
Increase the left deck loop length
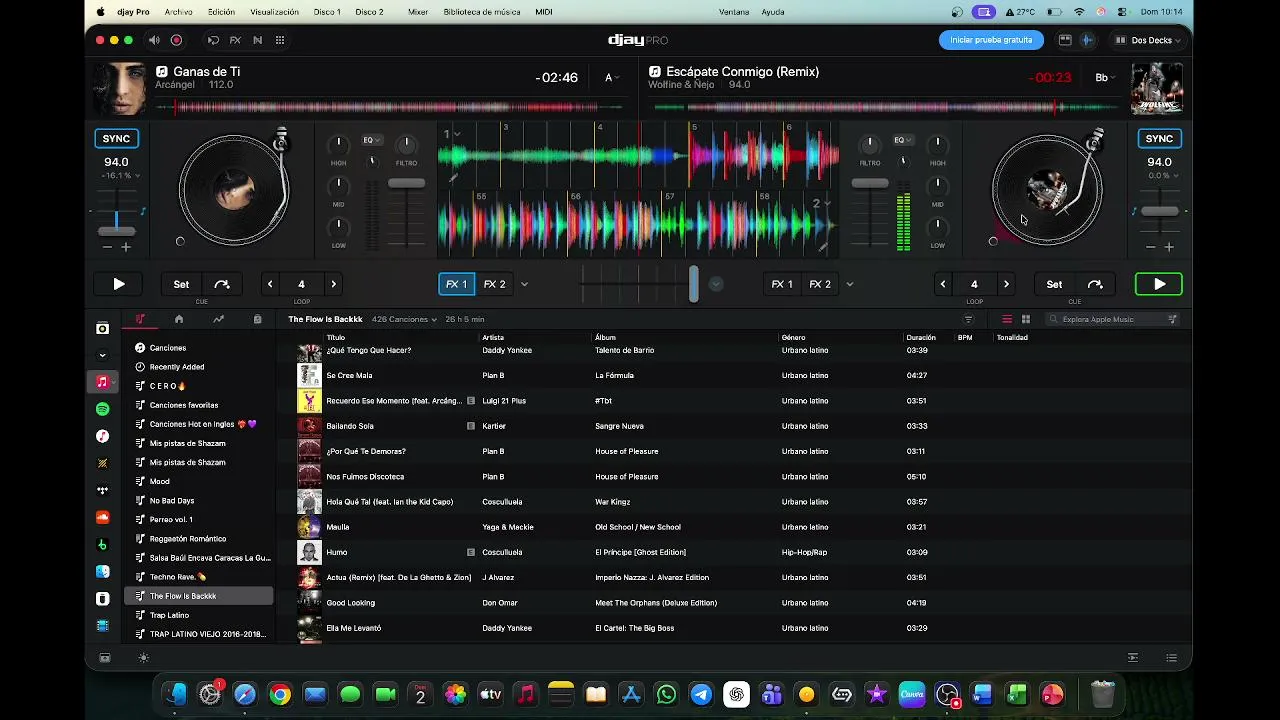(334, 284)
